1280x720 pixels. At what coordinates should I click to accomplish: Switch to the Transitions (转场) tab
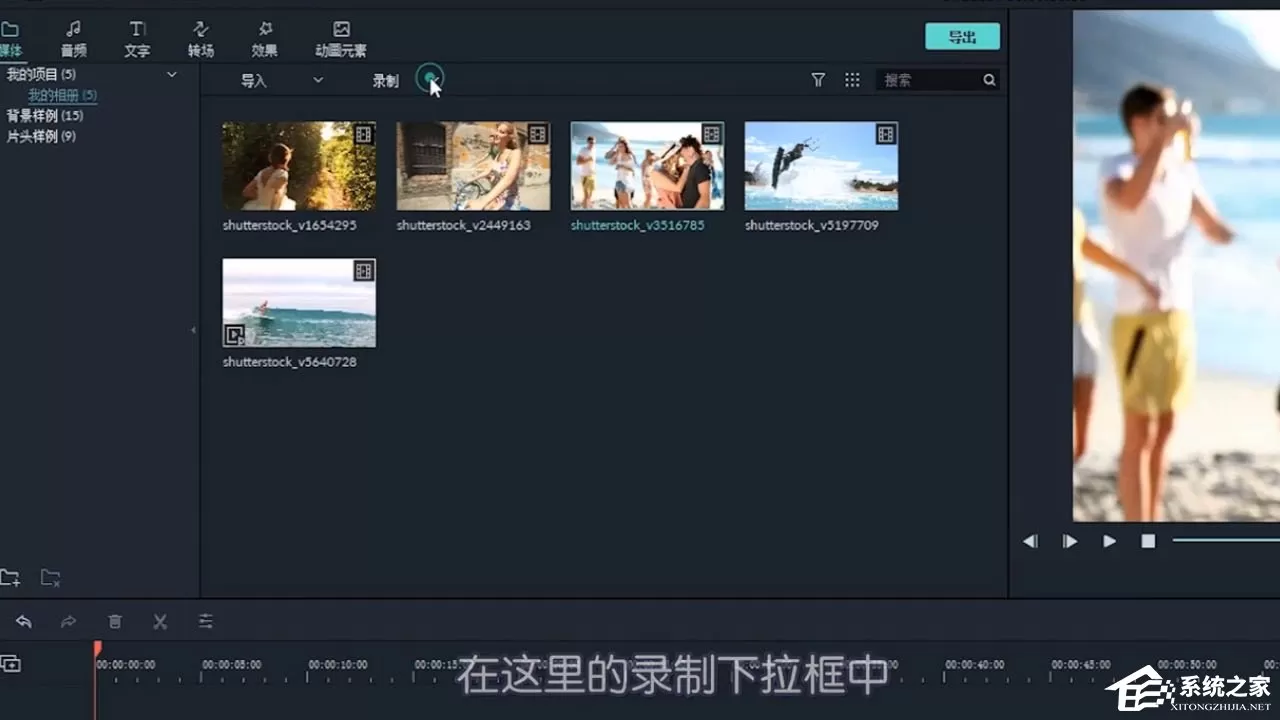pos(201,39)
